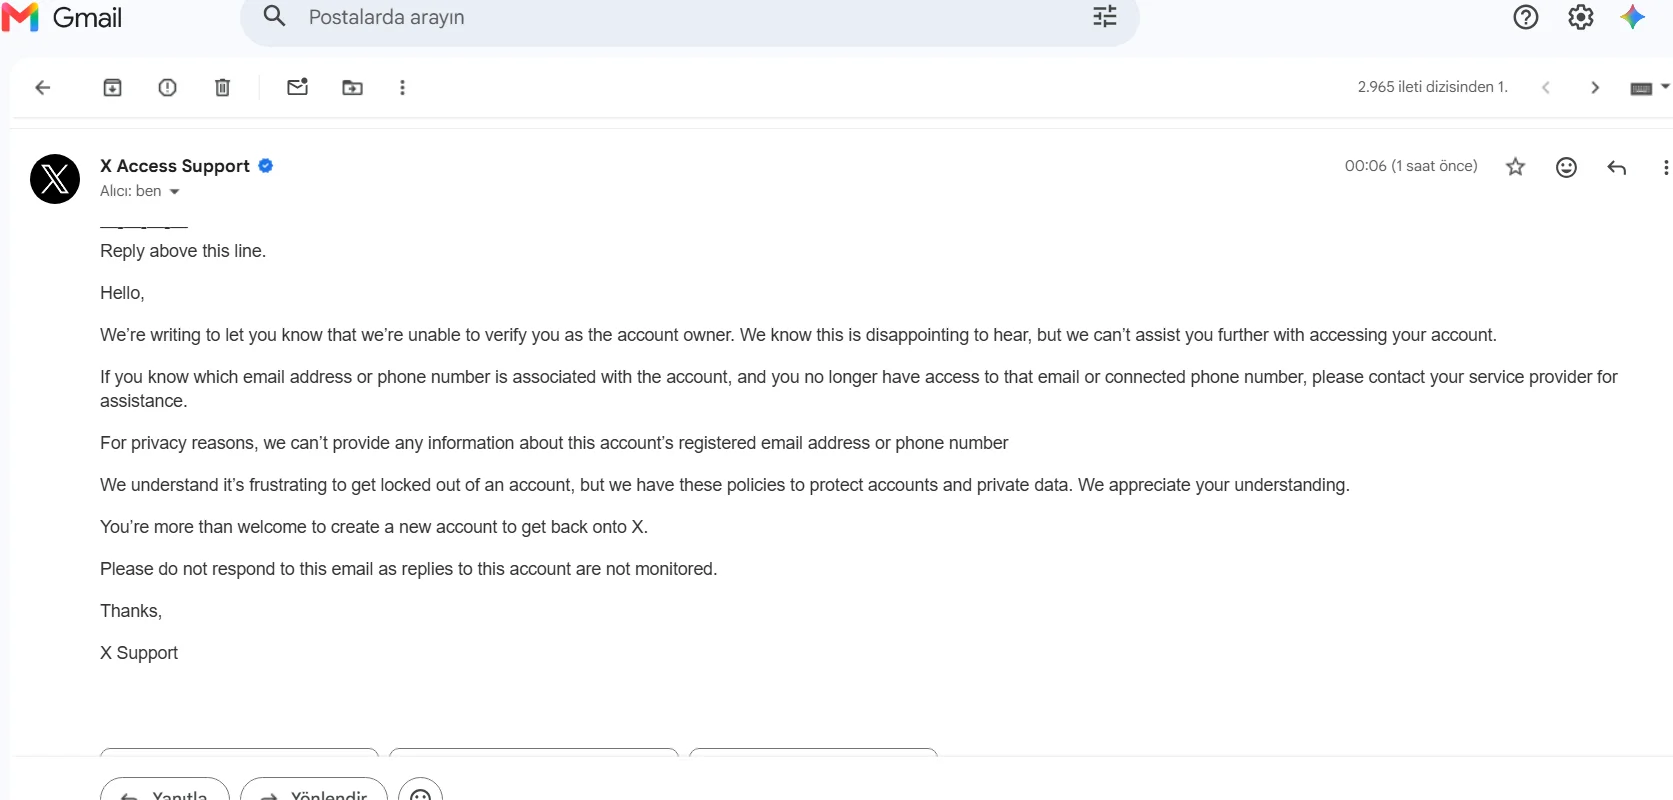Click the Yanıtla reply button
Image resolution: width=1673 pixels, height=800 pixels.
tap(165, 789)
